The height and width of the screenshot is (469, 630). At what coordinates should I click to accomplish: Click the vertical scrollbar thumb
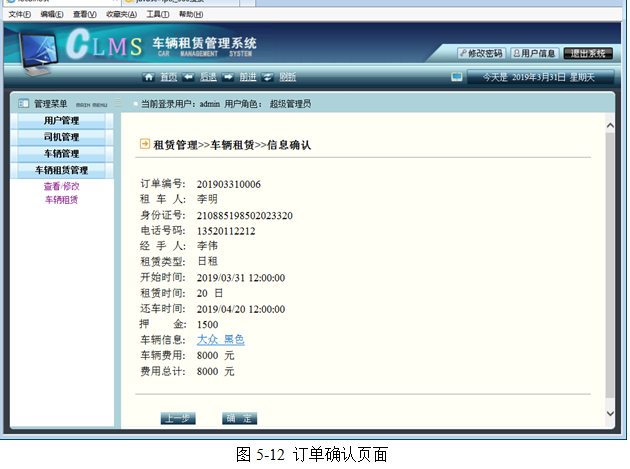[610, 265]
